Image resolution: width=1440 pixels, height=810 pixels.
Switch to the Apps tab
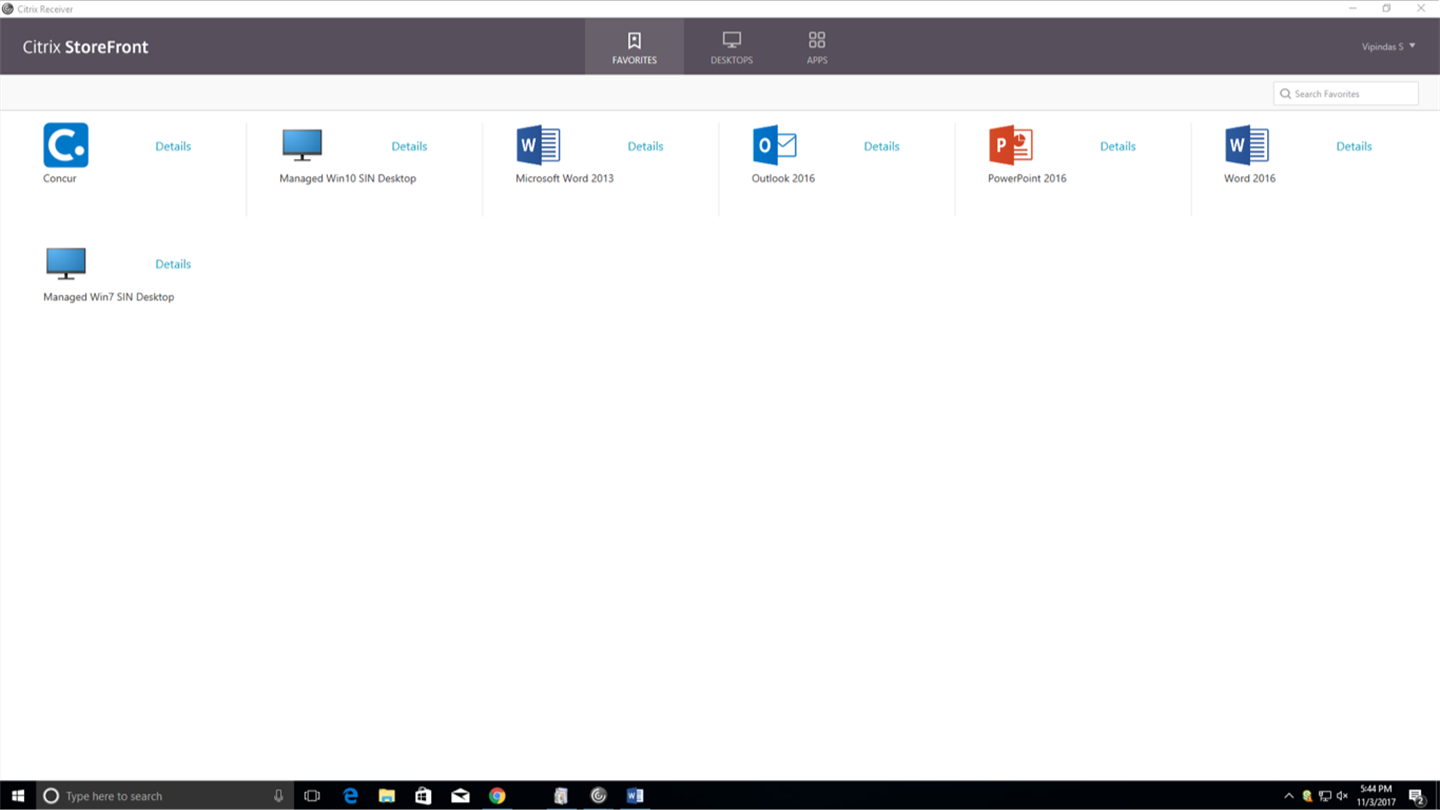point(817,47)
